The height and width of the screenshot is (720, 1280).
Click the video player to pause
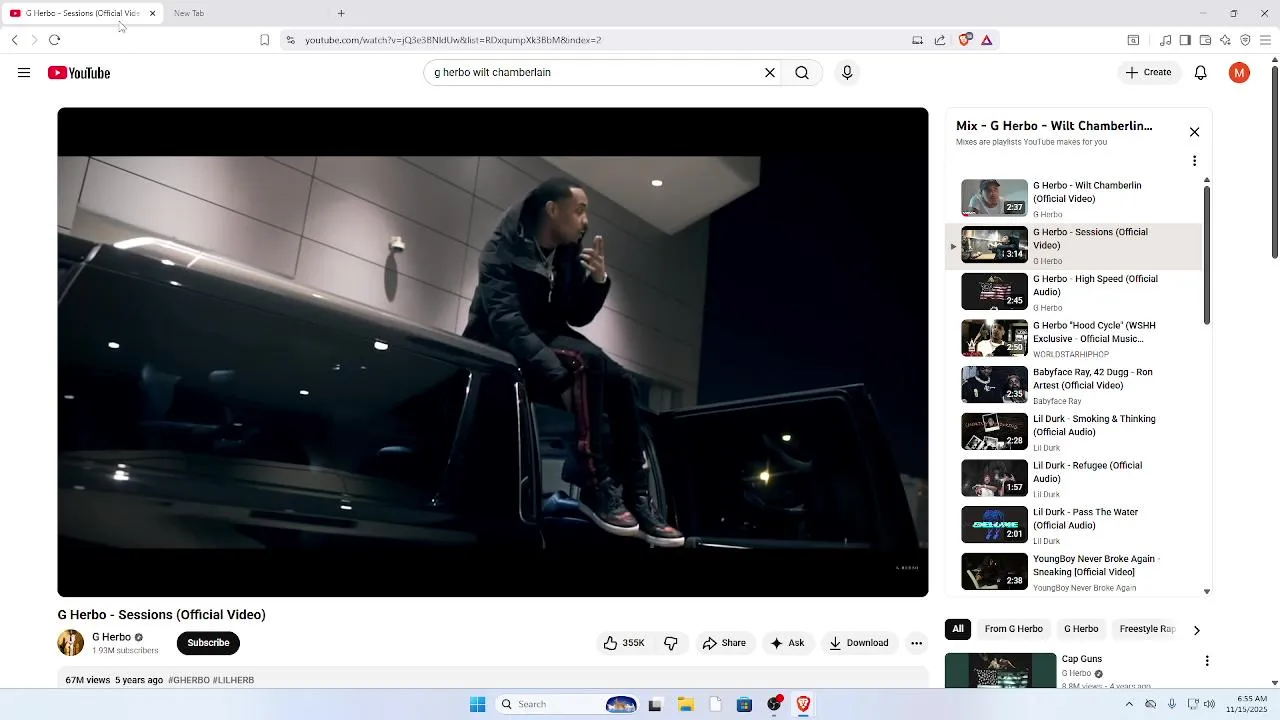click(493, 352)
